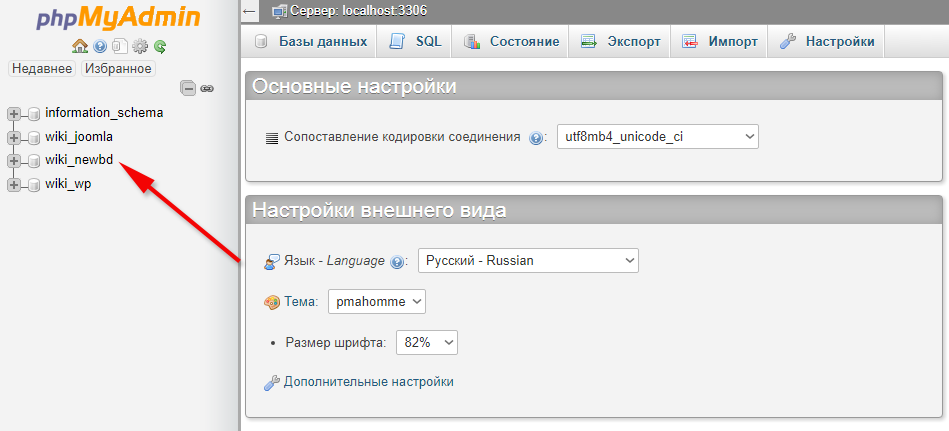Expand the information_schema database node
This screenshot has width=949, height=431.
coord(14,113)
